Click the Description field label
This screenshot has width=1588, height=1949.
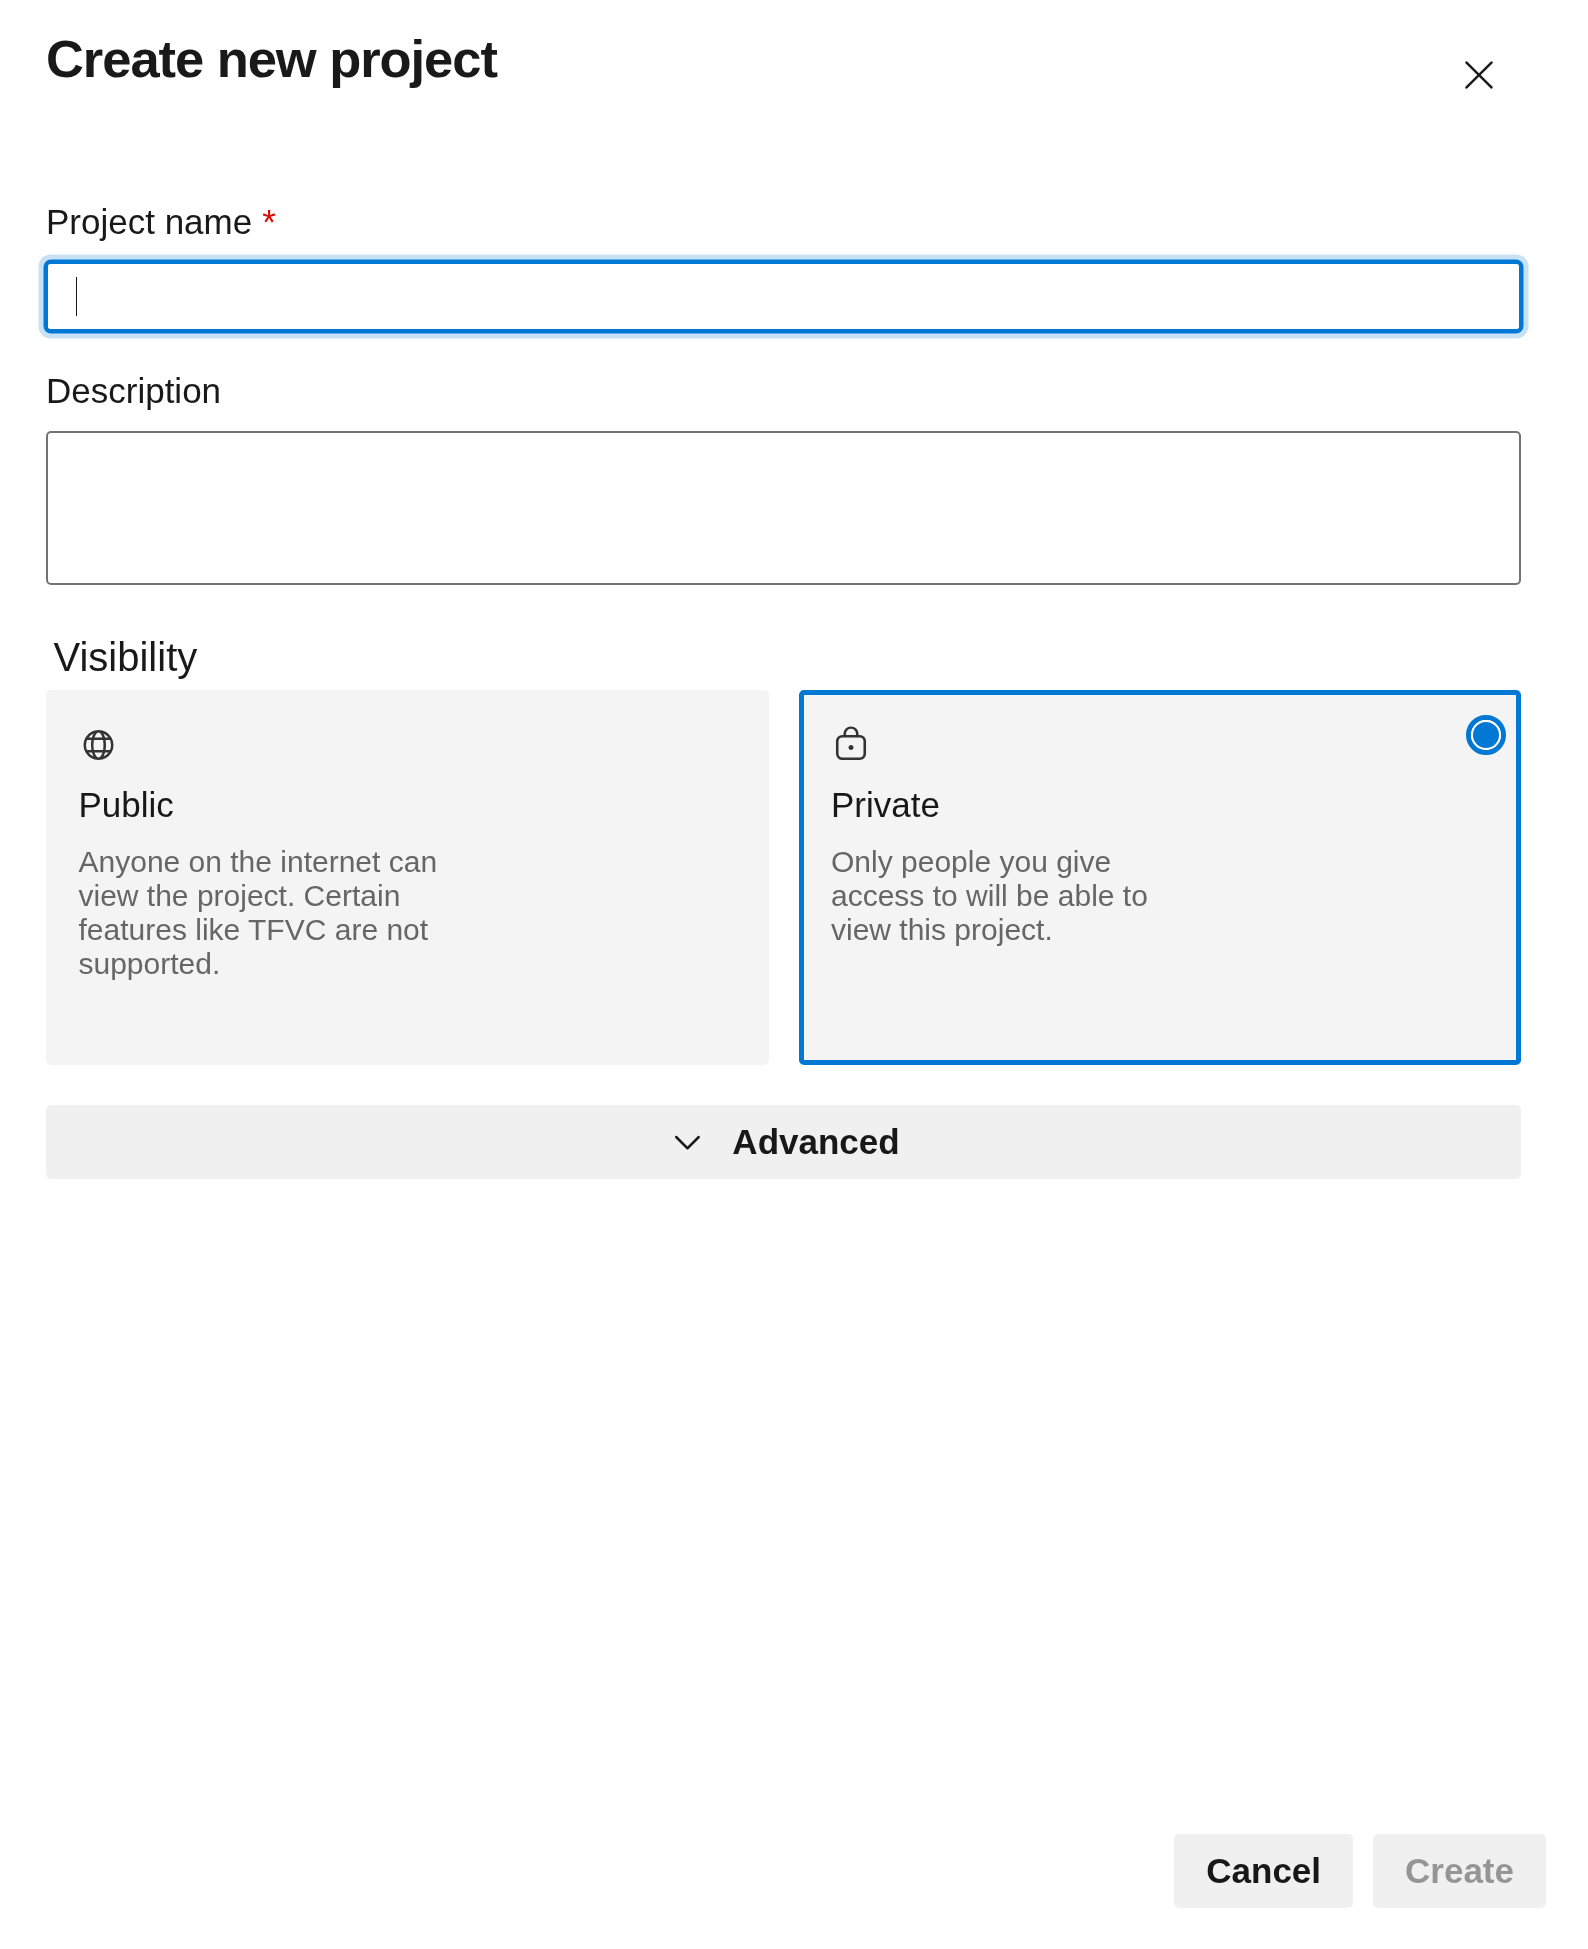(133, 391)
